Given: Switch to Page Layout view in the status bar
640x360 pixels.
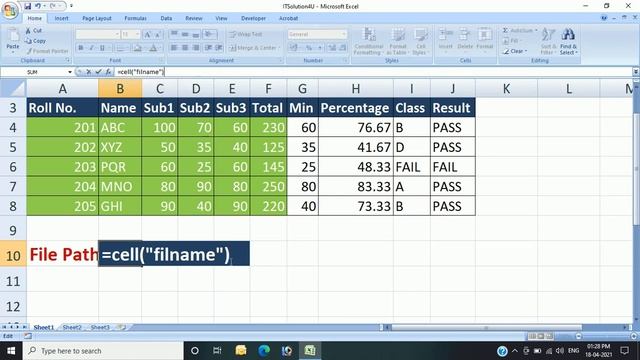Looking at the screenshot, I should [540, 336].
